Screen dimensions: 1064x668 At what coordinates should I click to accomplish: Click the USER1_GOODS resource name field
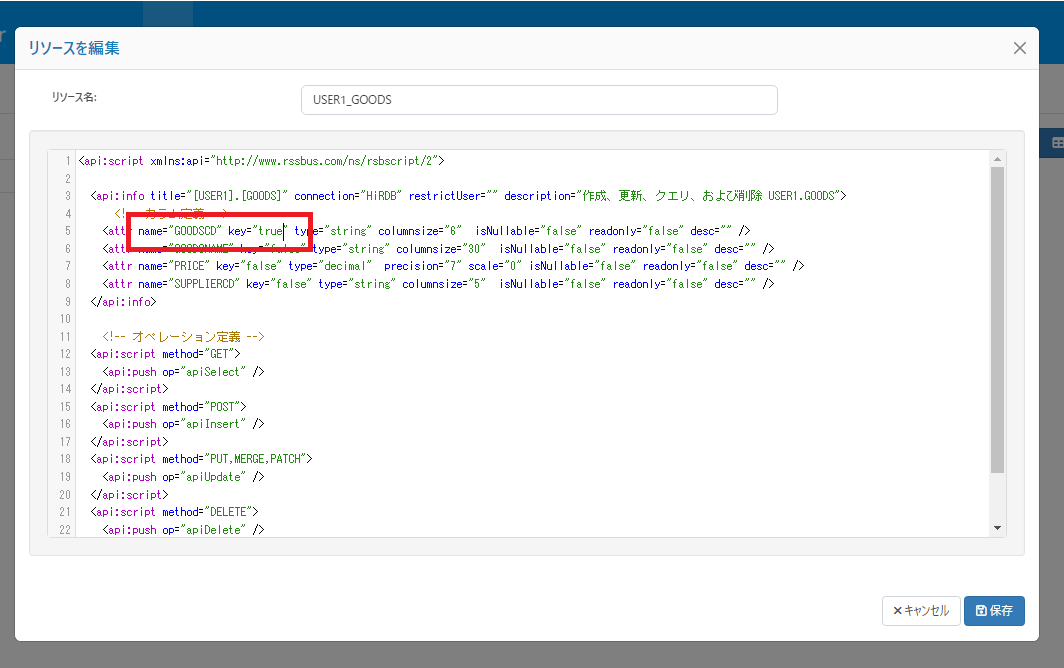pos(539,100)
